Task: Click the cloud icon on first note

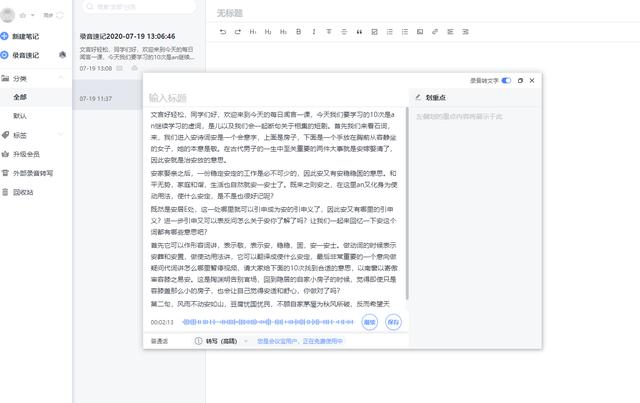Action: (x=134, y=68)
